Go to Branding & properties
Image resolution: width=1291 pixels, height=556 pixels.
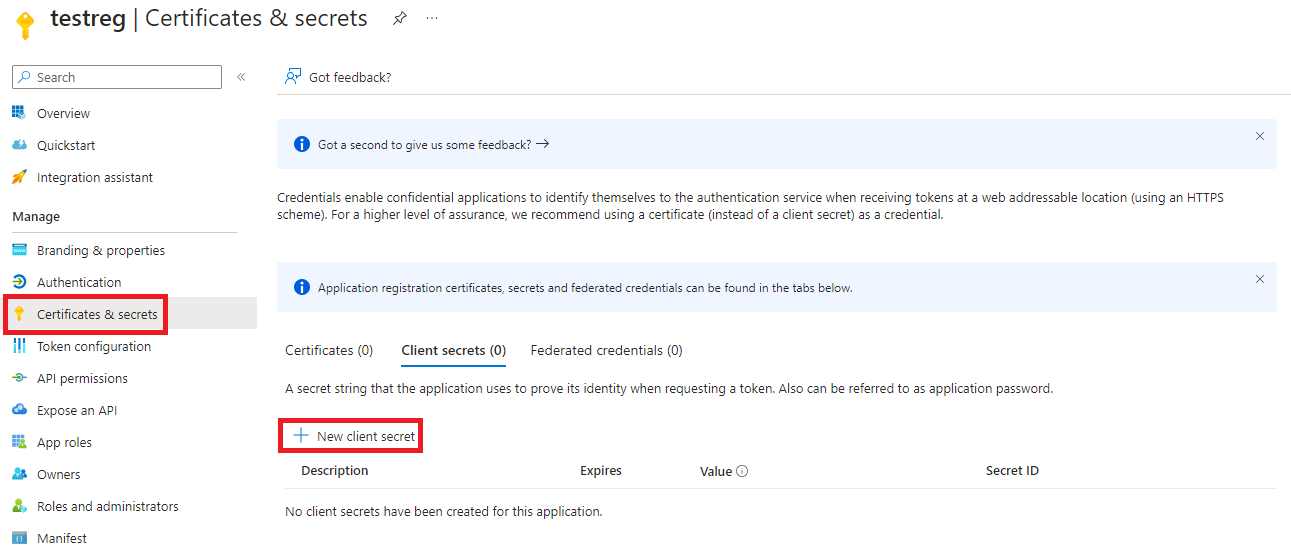[100, 250]
